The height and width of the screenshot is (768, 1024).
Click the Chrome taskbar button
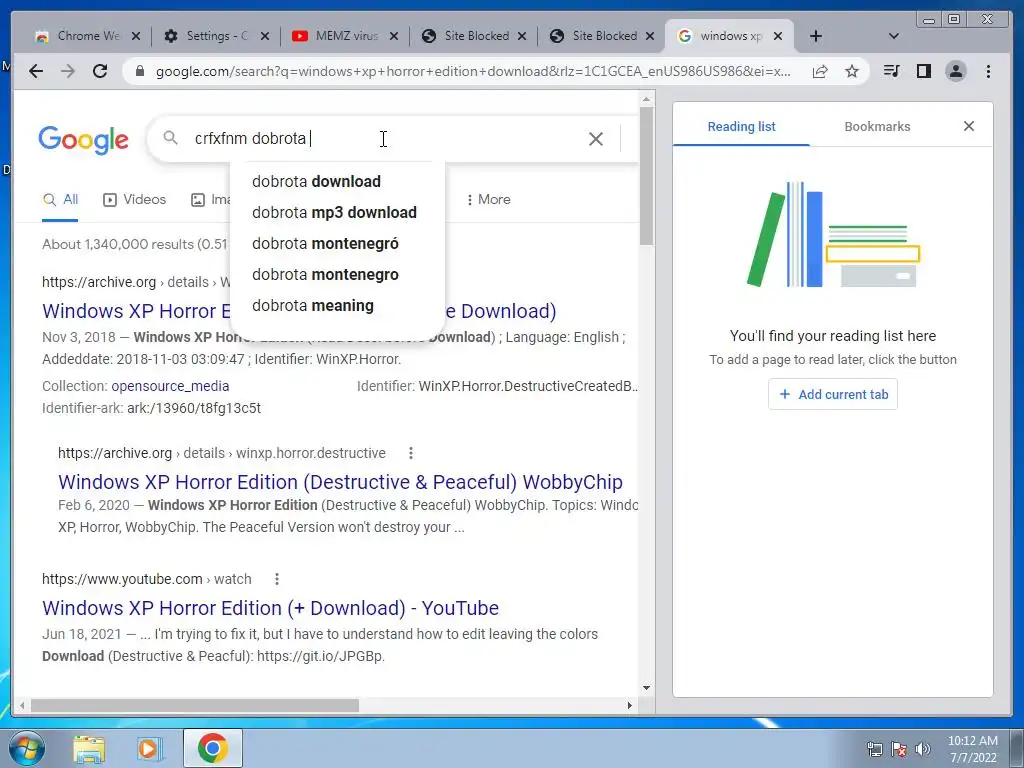(212, 748)
